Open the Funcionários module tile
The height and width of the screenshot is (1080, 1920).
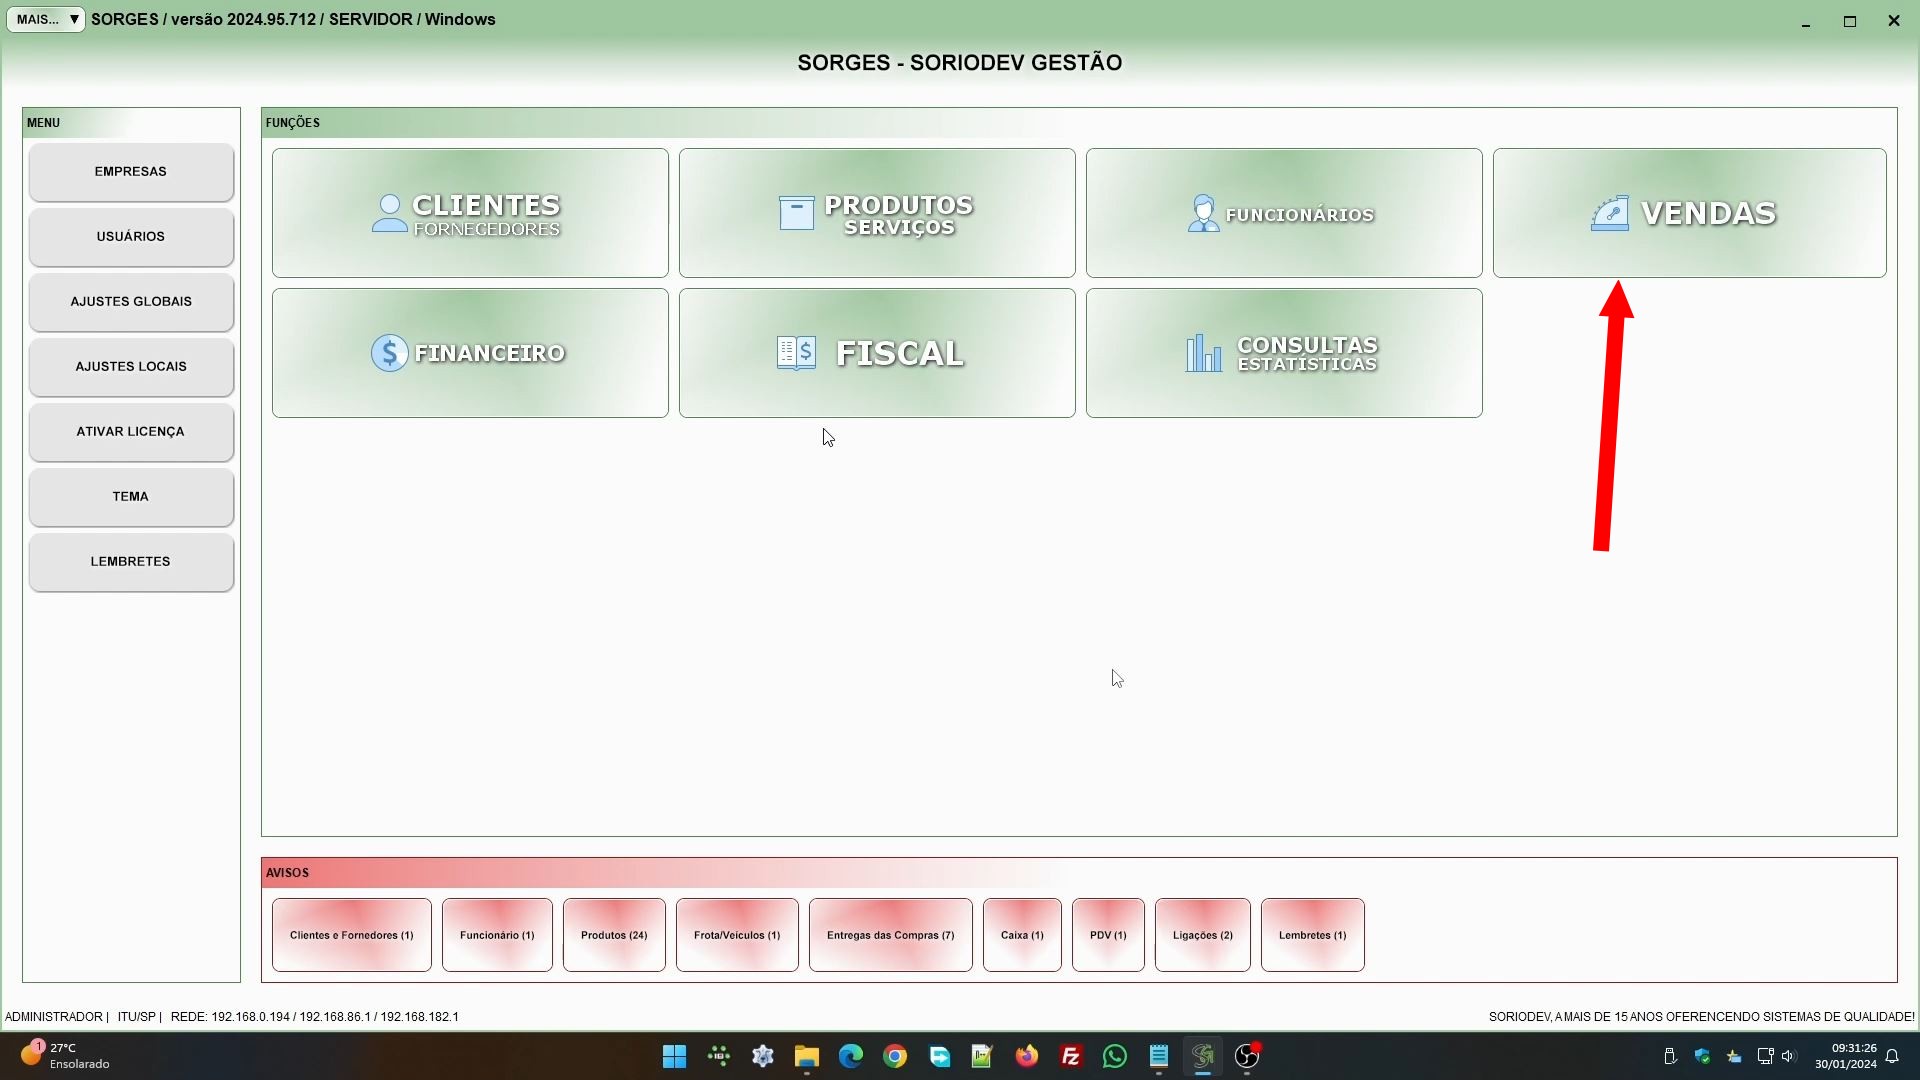click(1284, 213)
